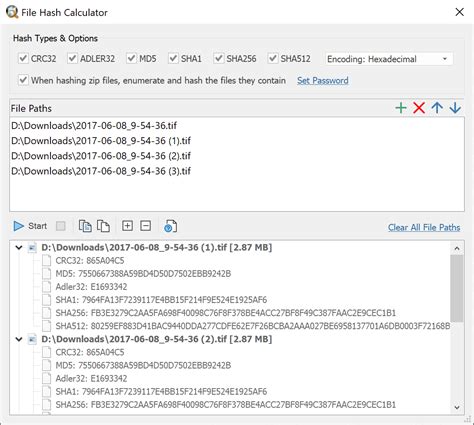Screen dimensions: 474x425
Task: Click the collapse all minus box icon
Action: click(145, 226)
